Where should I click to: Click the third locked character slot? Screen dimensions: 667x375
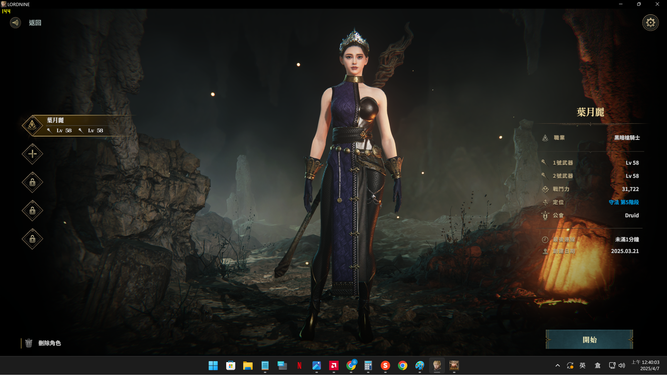[32, 239]
